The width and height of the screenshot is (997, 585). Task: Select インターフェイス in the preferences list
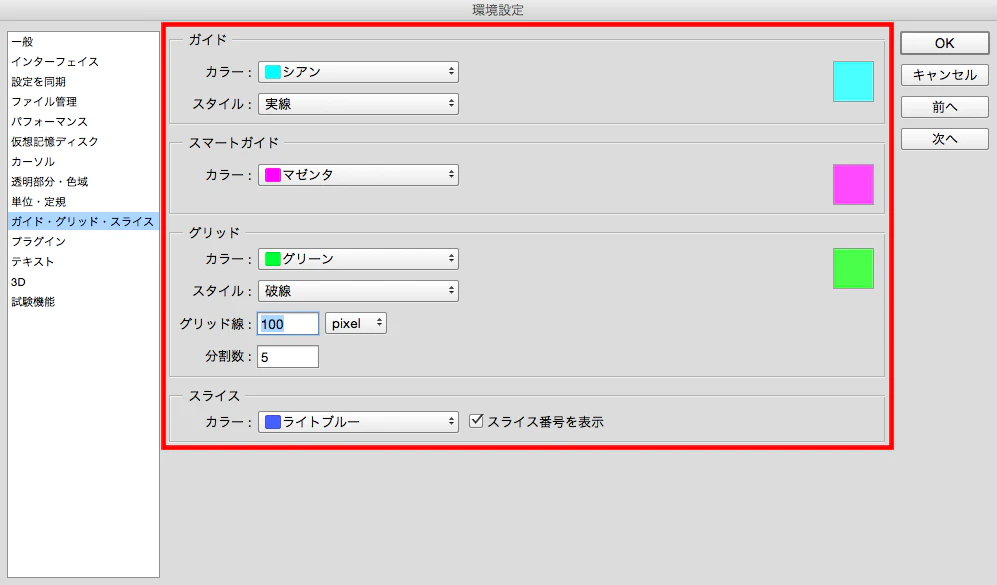click(83, 62)
